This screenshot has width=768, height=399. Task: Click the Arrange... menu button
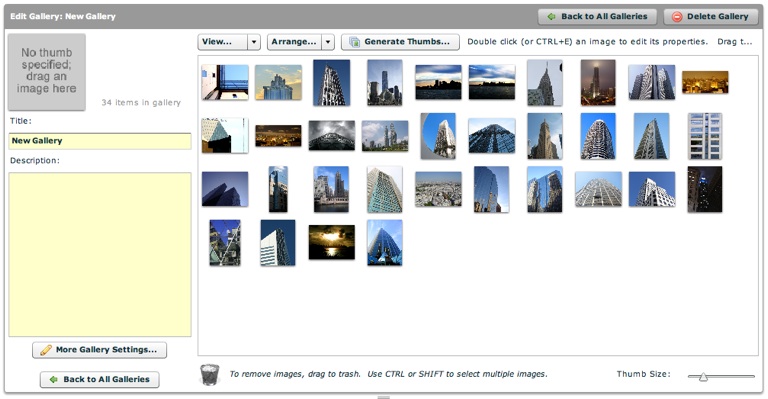pyautogui.click(x=294, y=42)
